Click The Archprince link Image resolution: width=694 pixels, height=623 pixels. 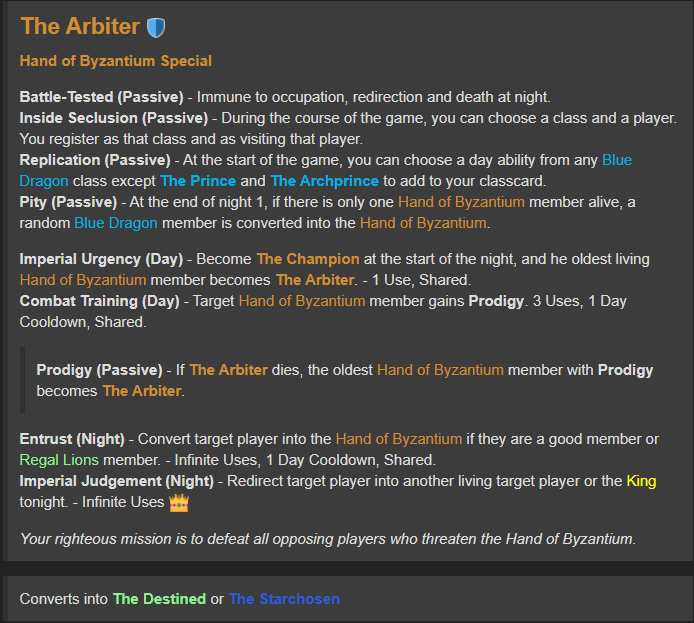point(324,181)
